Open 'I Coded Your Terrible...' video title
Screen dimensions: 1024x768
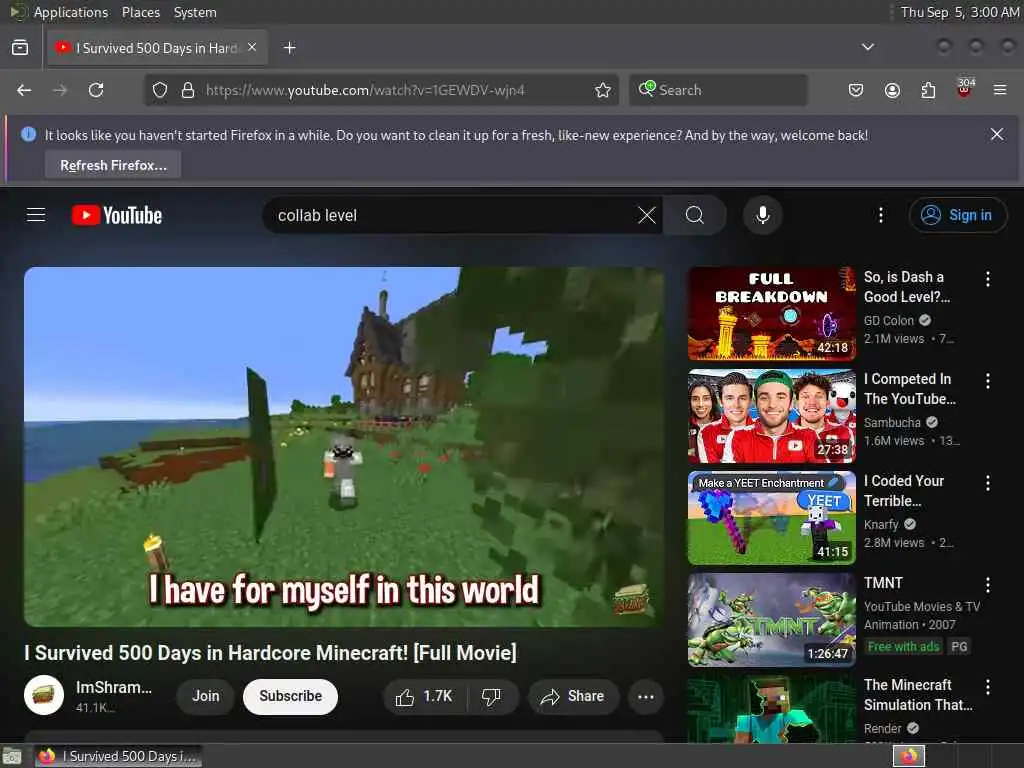[904, 491]
